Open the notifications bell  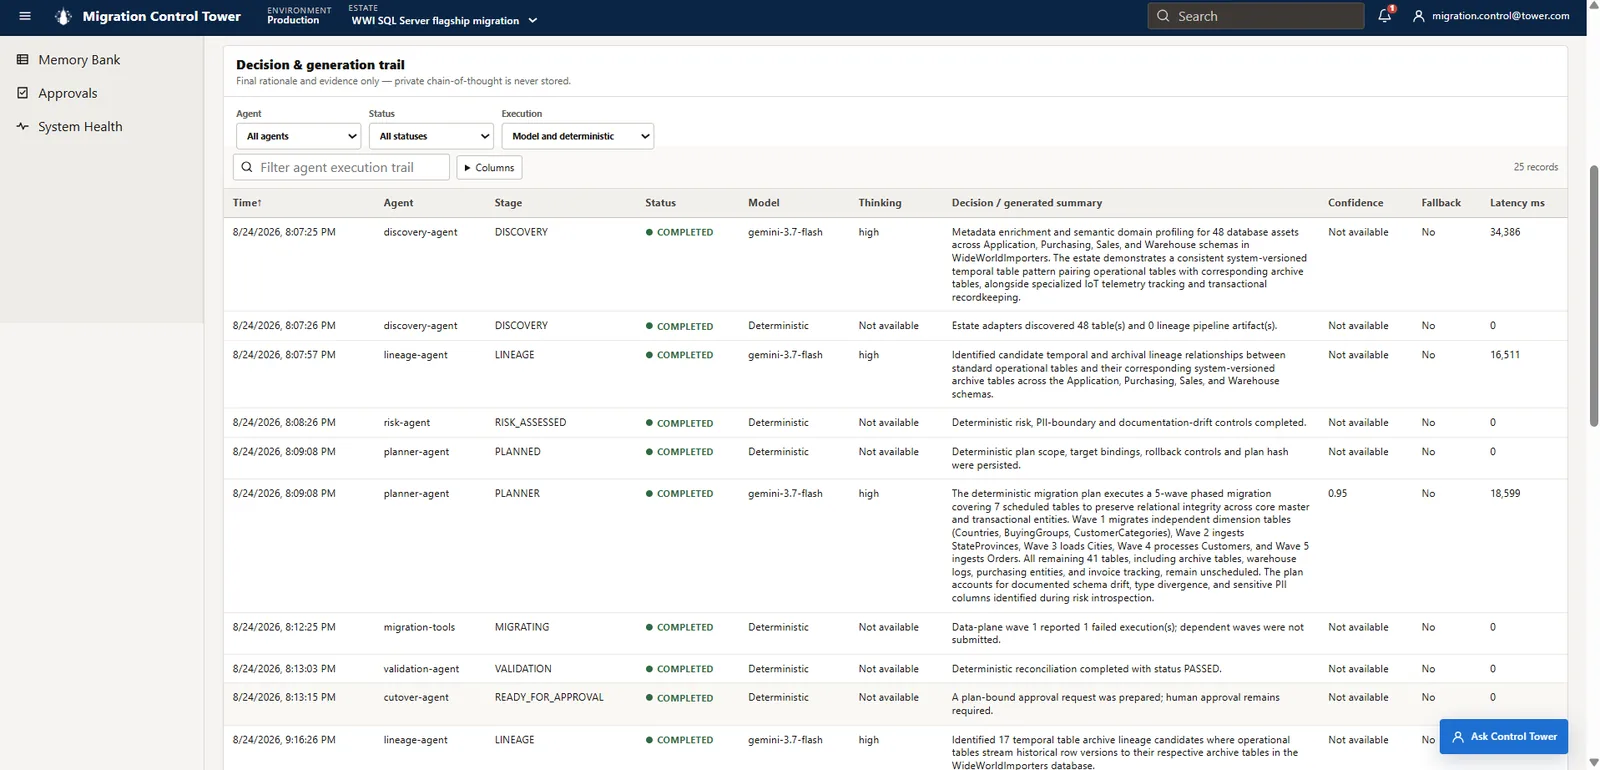1385,15
